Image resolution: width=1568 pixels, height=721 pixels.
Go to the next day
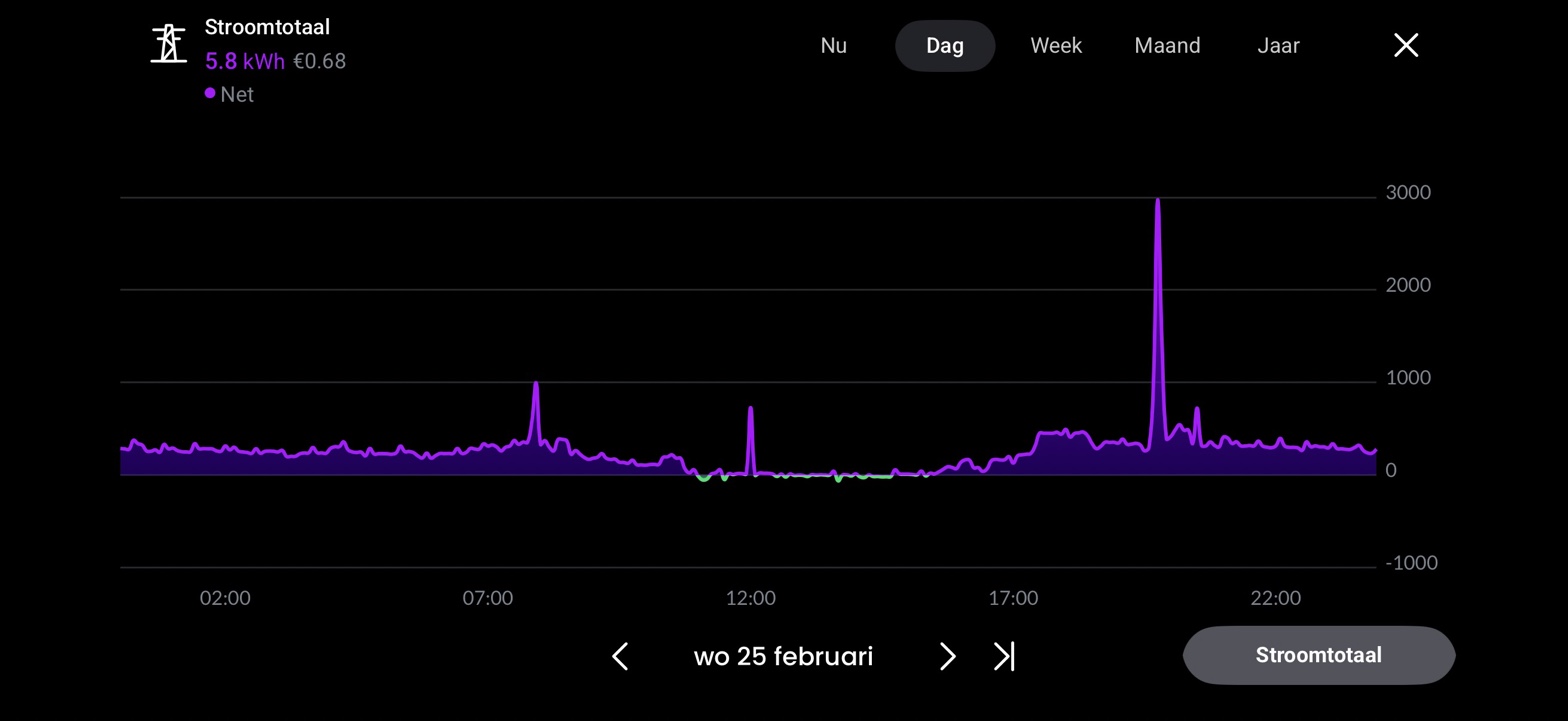click(947, 656)
